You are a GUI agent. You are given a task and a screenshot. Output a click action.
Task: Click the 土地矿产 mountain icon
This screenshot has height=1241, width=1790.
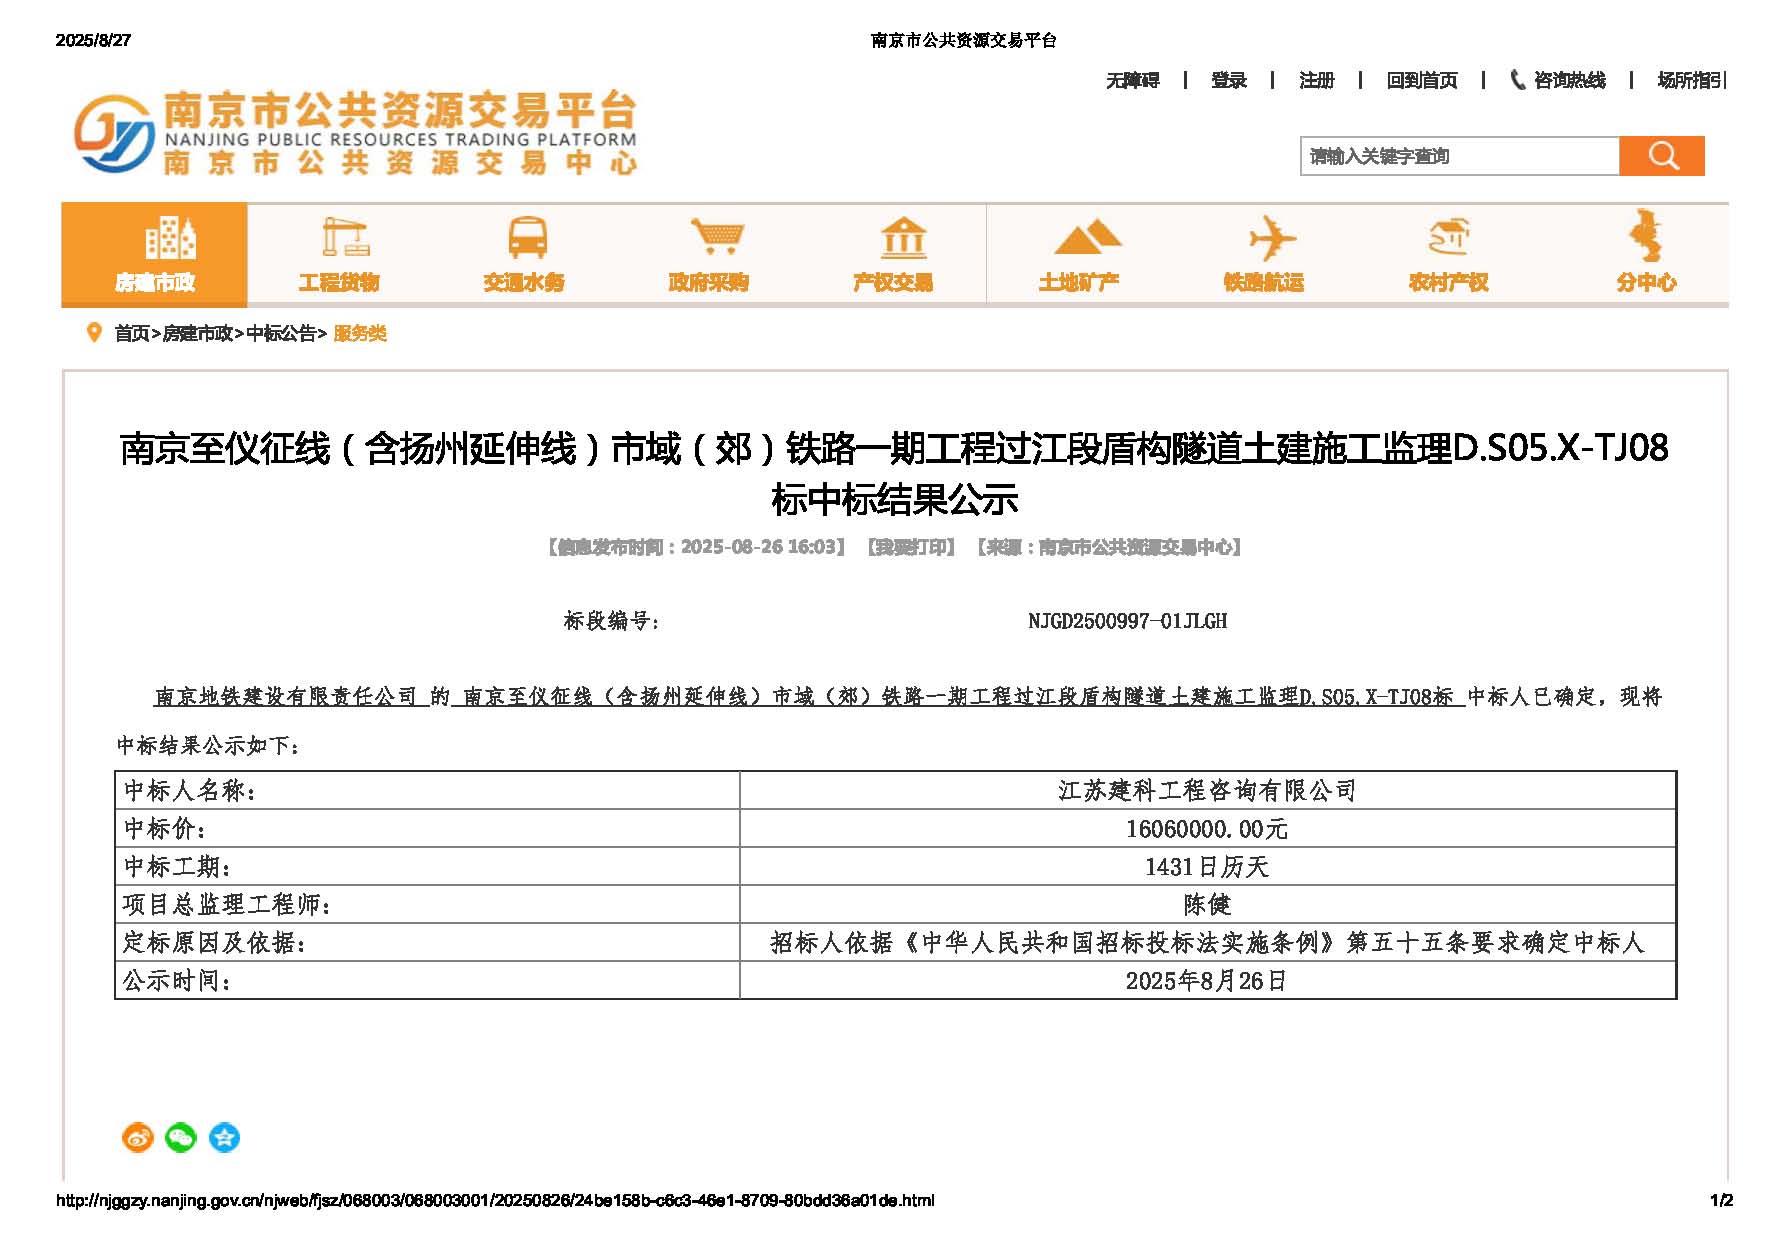pyautogui.click(x=1087, y=238)
